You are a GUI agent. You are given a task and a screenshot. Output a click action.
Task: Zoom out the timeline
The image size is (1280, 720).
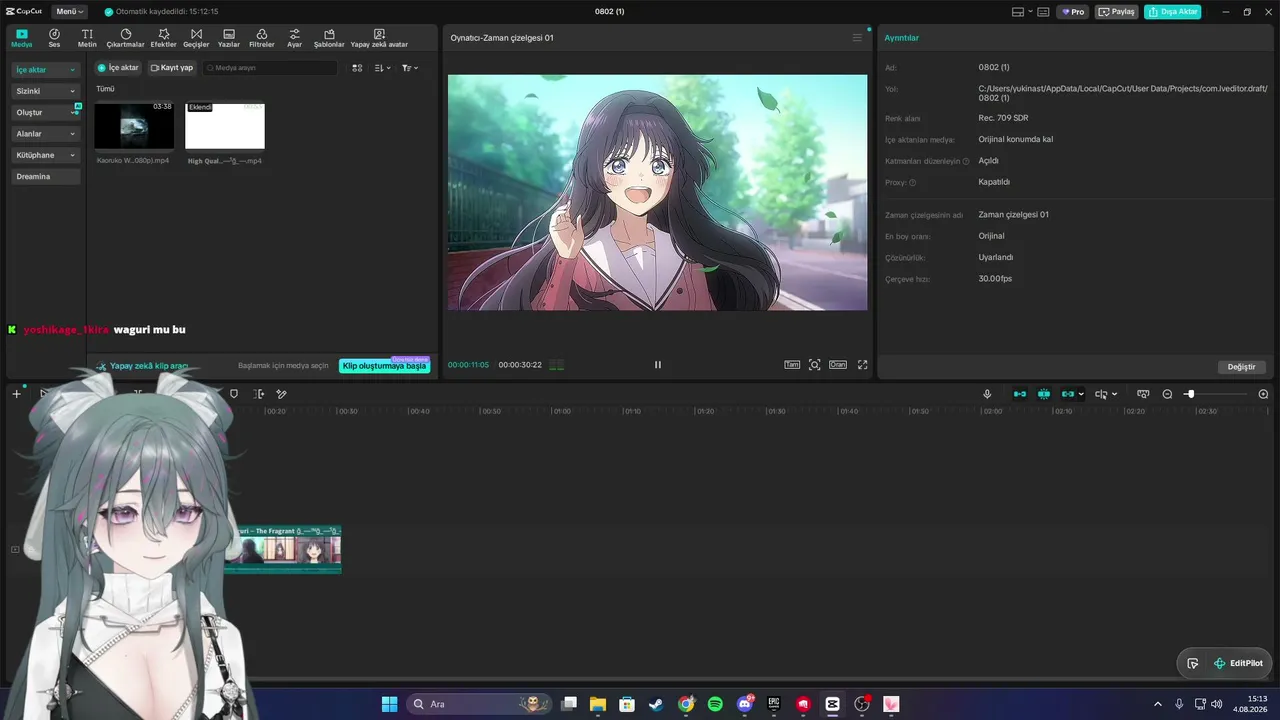click(1167, 394)
